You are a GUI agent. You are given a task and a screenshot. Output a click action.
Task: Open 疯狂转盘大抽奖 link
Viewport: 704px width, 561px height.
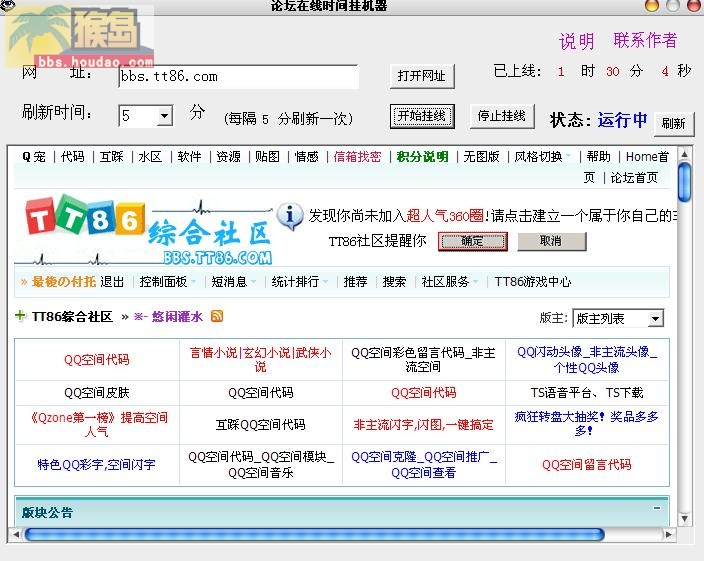(x=587, y=424)
